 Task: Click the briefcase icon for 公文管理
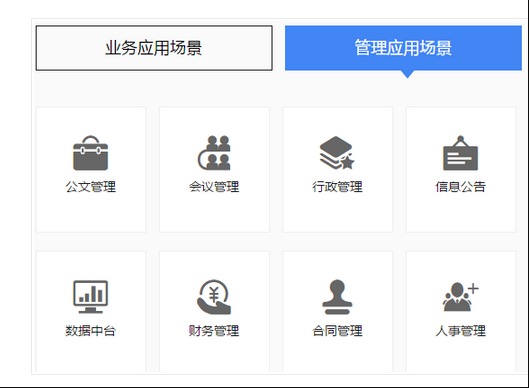coord(91,153)
